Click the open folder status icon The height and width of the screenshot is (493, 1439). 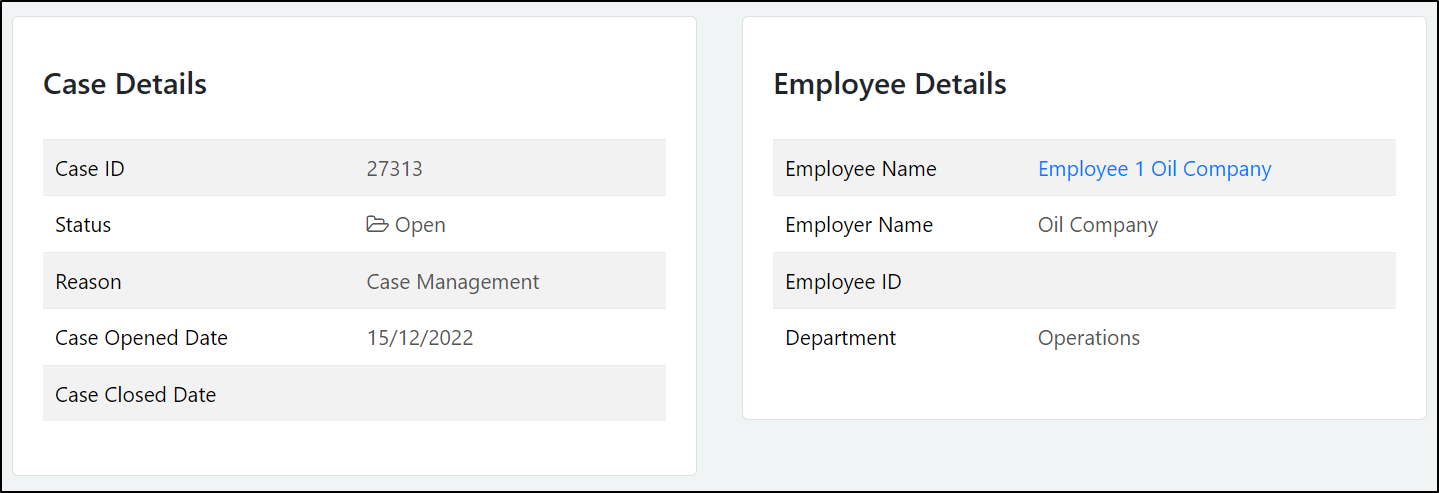pyautogui.click(x=377, y=225)
